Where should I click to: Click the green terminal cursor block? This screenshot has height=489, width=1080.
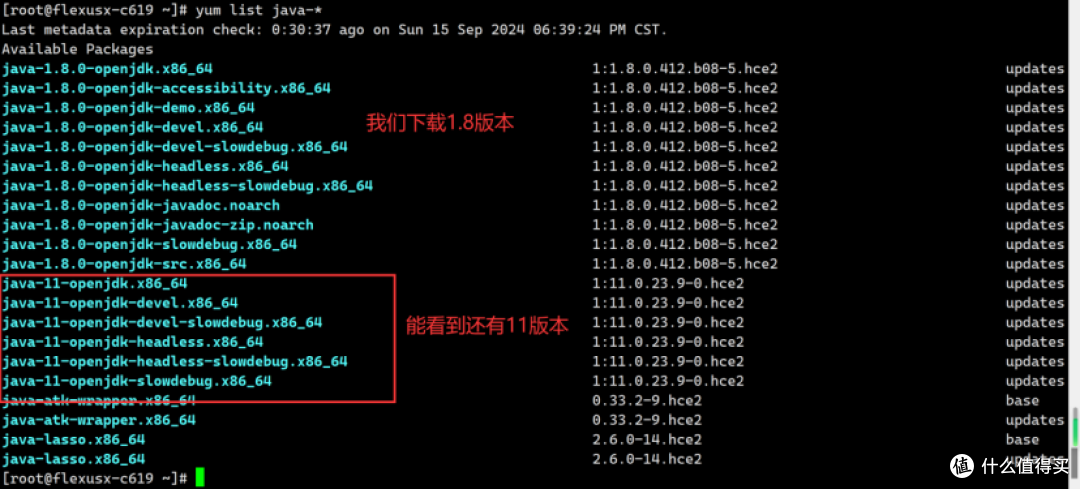[200, 477]
